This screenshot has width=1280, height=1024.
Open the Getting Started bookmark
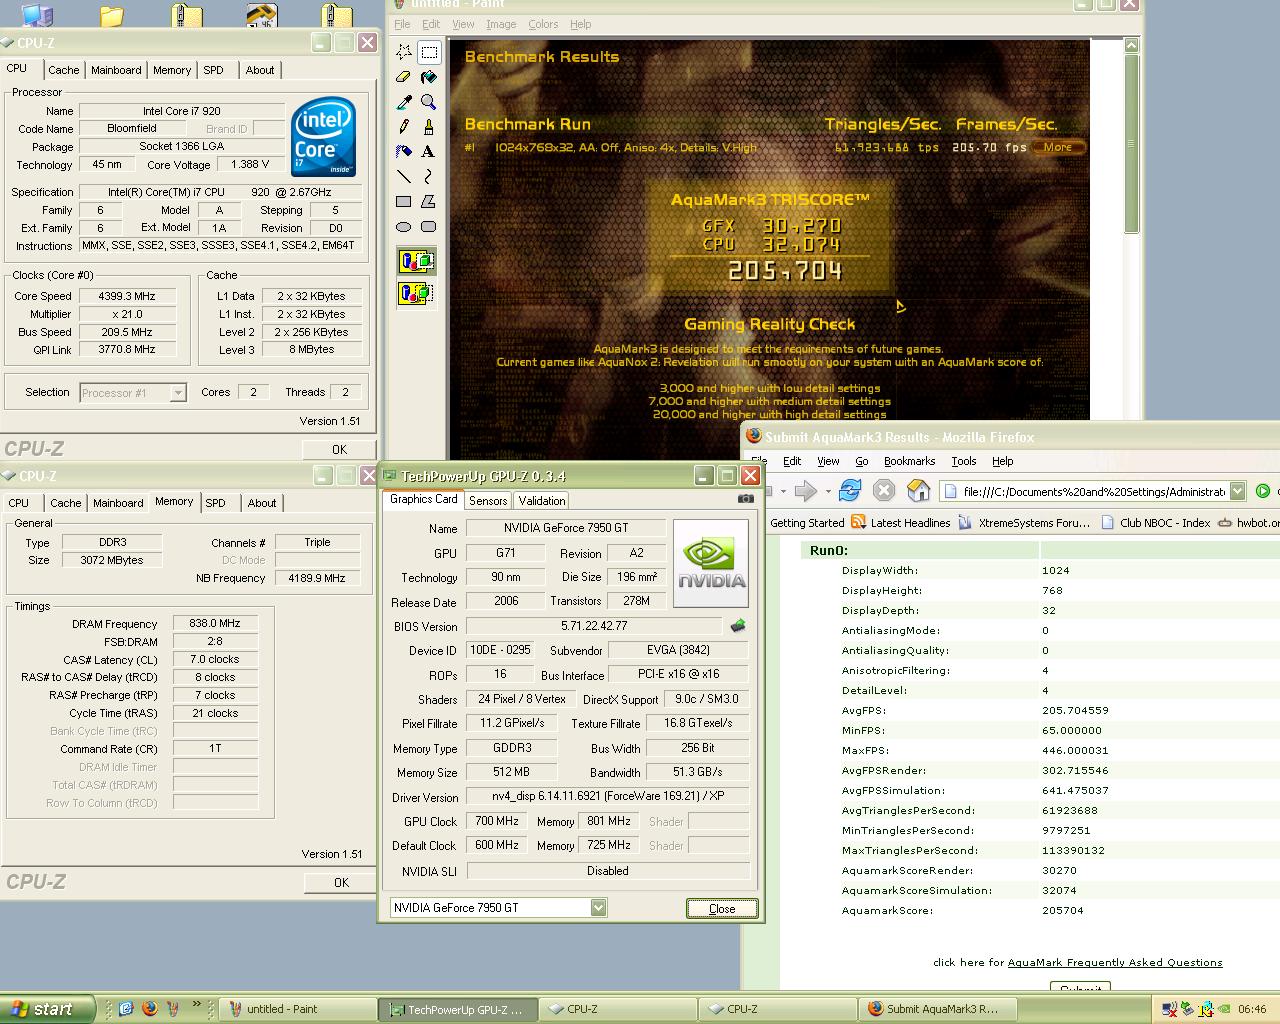click(807, 522)
